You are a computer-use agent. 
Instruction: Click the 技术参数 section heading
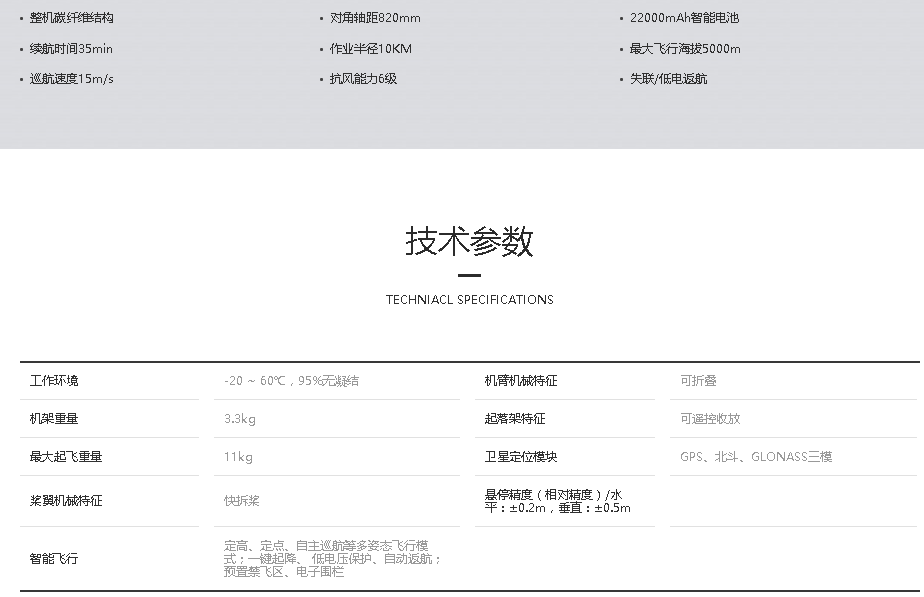pyautogui.click(x=469, y=241)
